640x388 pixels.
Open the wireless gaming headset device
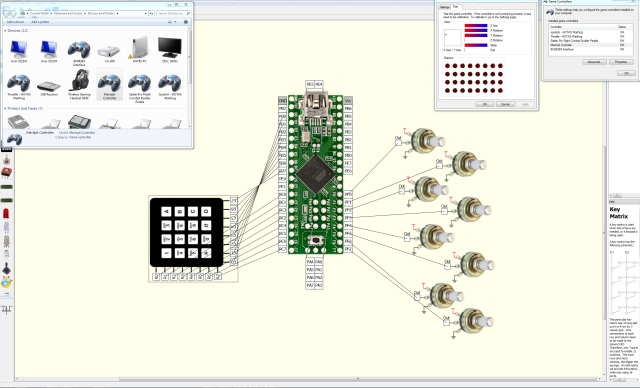click(x=79, y=84)
